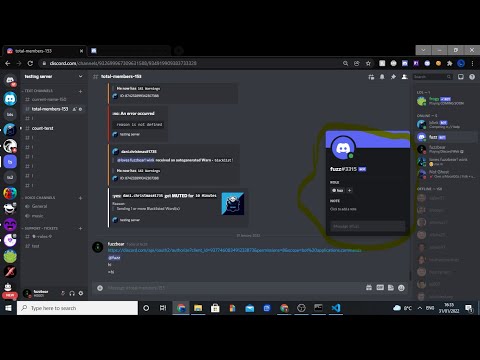Open the GIF picker
This screenshot has width=480, height=360.
380,288
